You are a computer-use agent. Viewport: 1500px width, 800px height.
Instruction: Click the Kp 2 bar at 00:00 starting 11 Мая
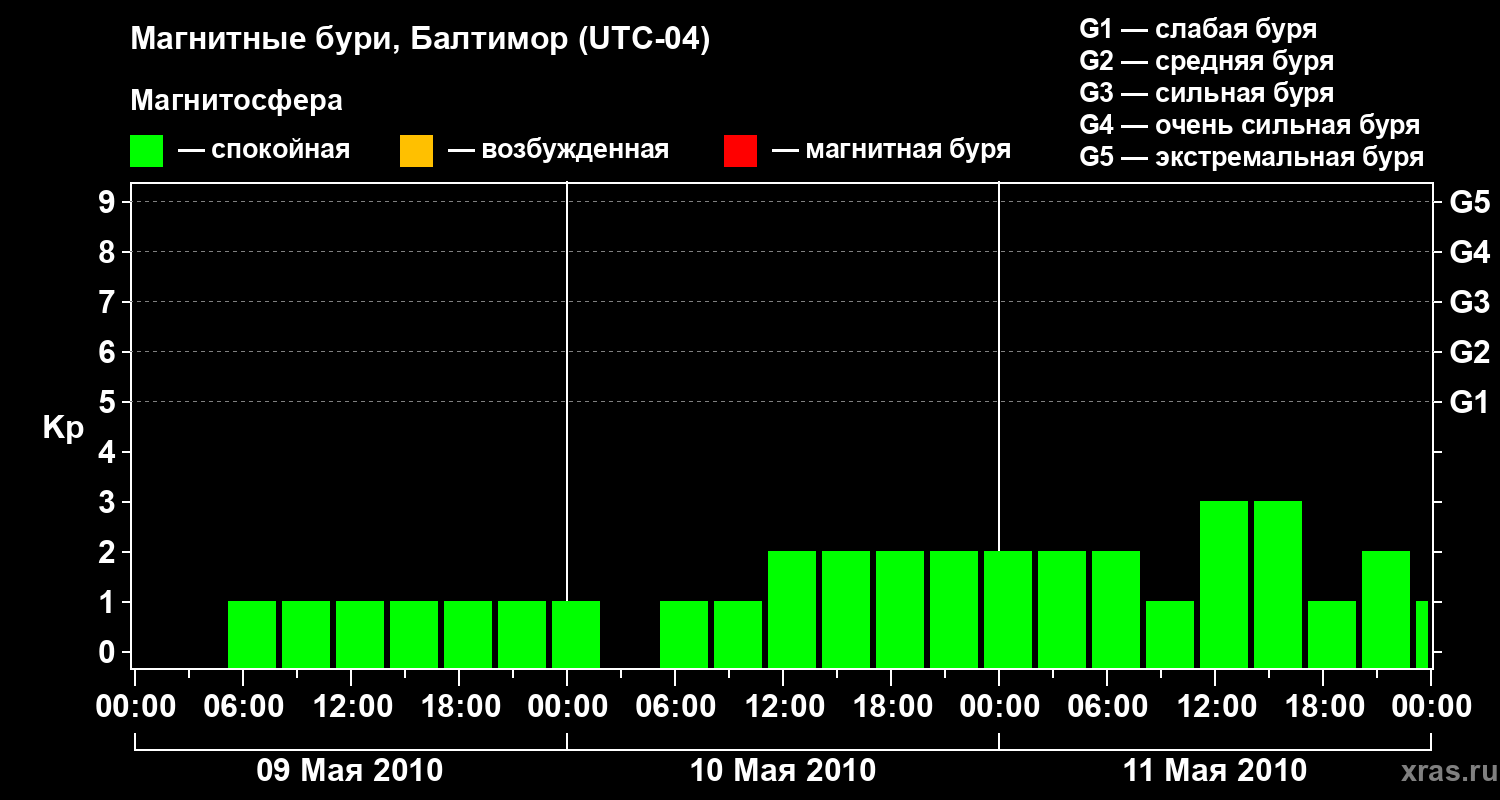point(1008,609)
